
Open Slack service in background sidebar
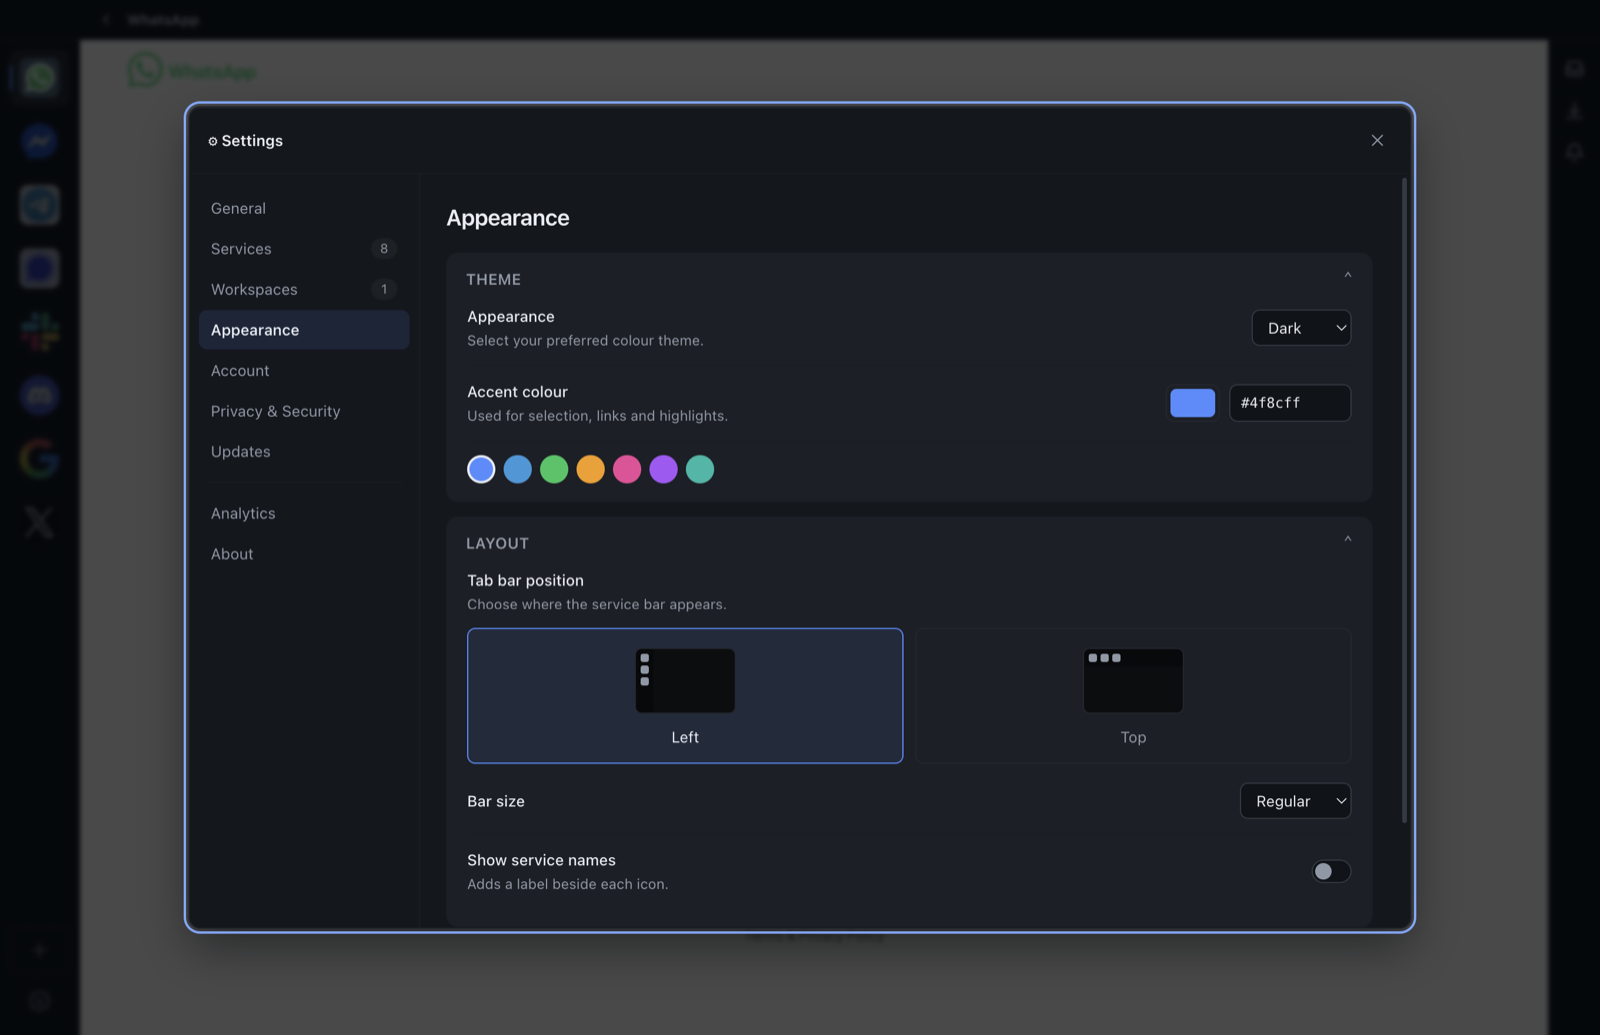tap(39, 332)
